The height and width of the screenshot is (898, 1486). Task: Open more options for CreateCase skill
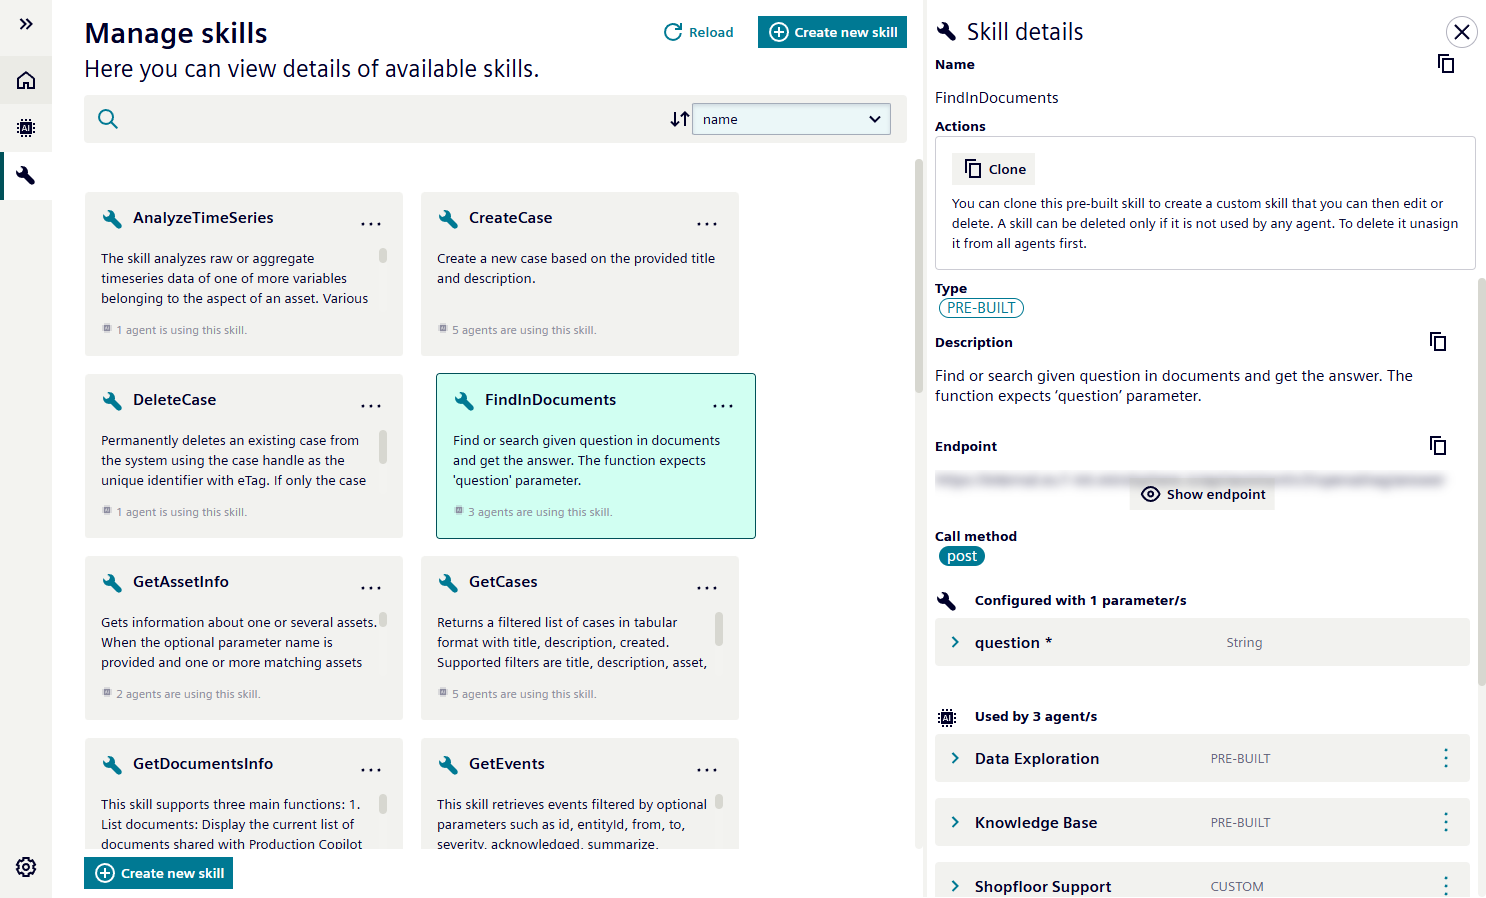coord(707,224)
